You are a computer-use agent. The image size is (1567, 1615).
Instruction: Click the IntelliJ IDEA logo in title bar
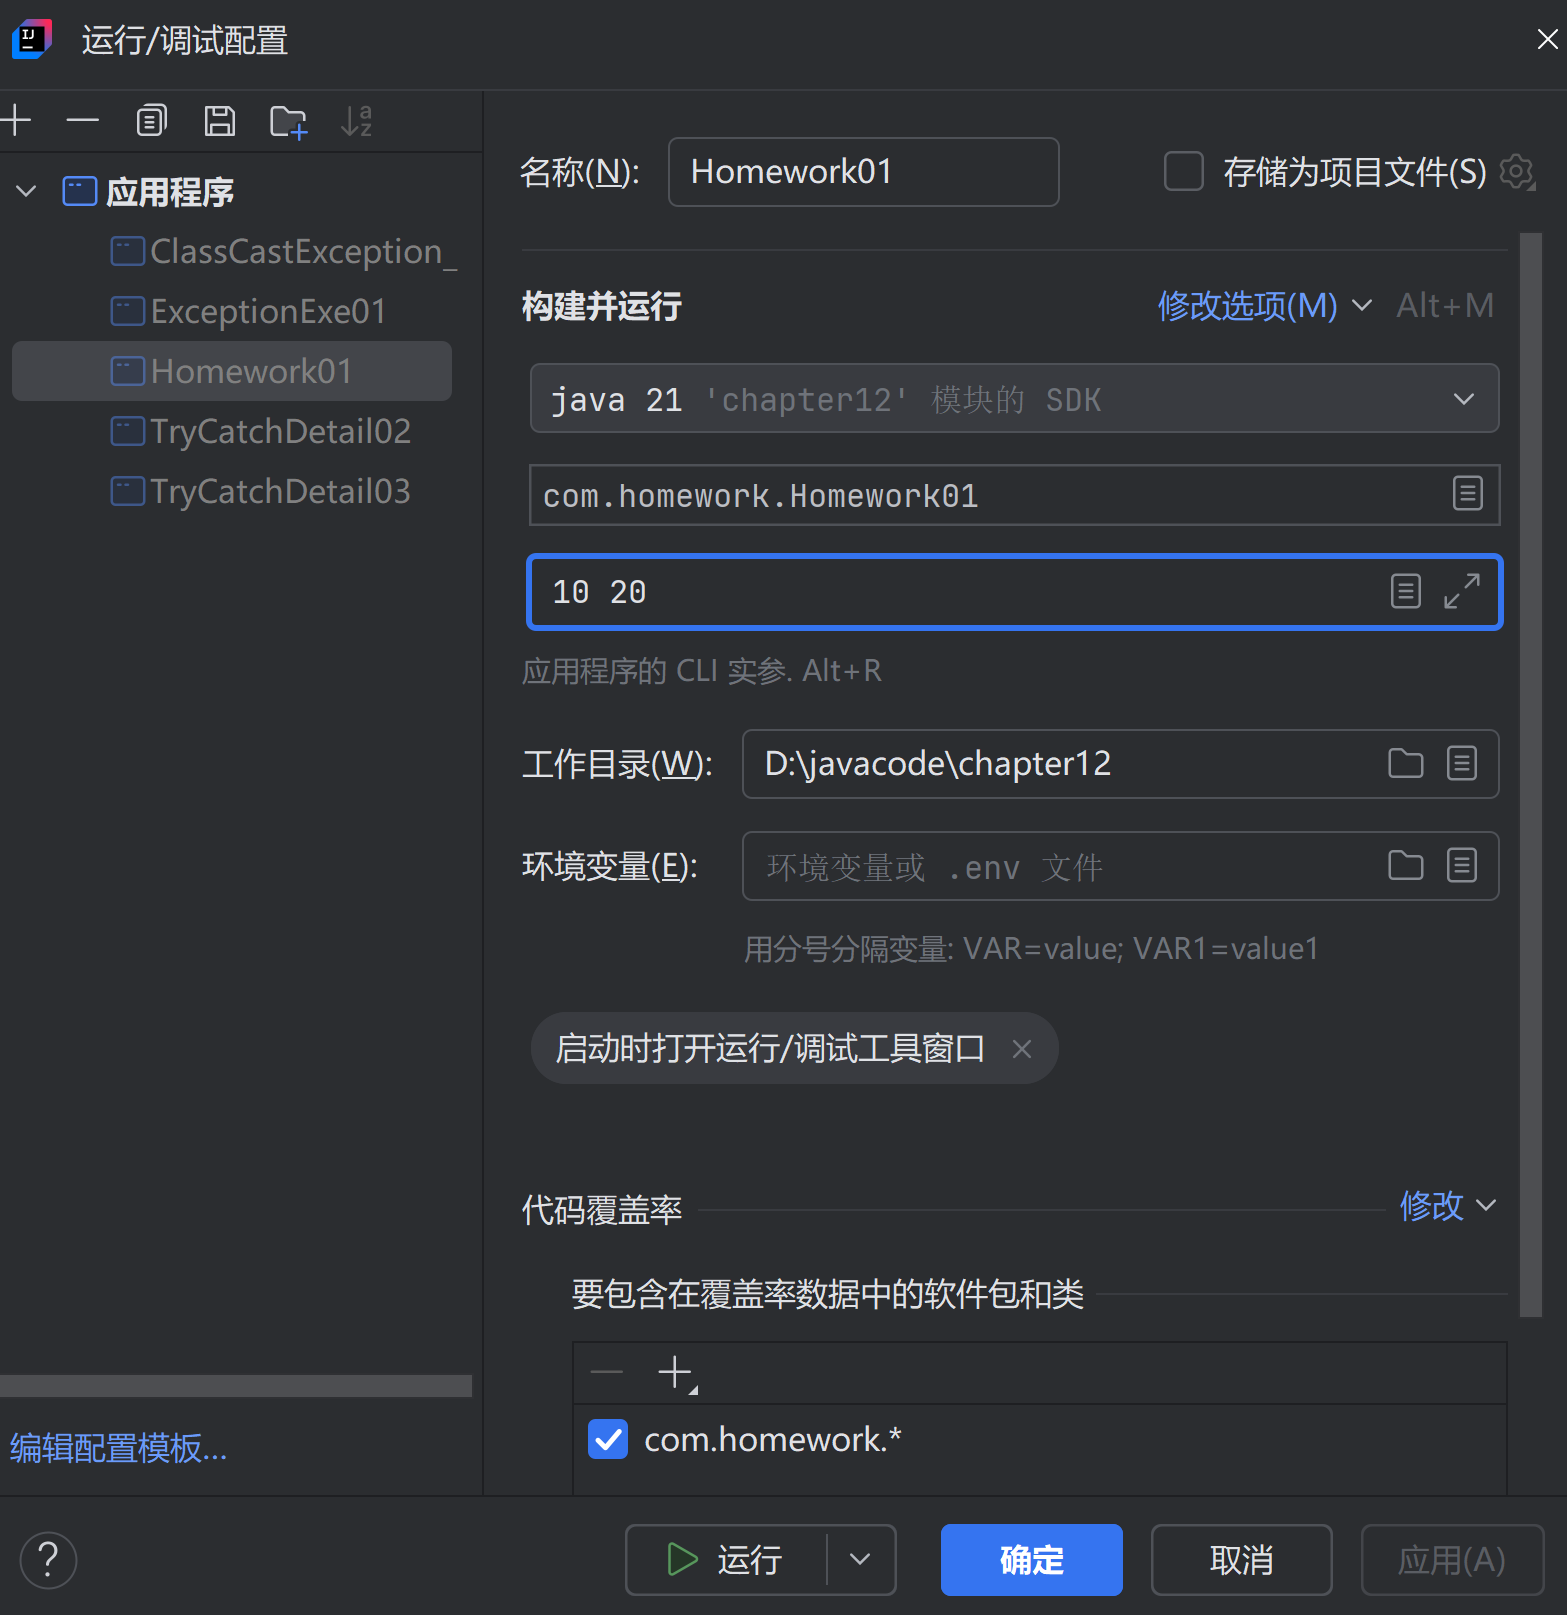[x=31, y=40]
